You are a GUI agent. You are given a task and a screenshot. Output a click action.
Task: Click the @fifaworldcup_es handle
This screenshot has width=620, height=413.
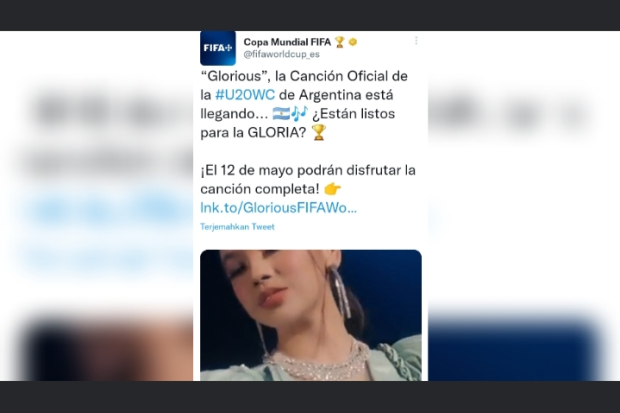[x=282, y=54]
